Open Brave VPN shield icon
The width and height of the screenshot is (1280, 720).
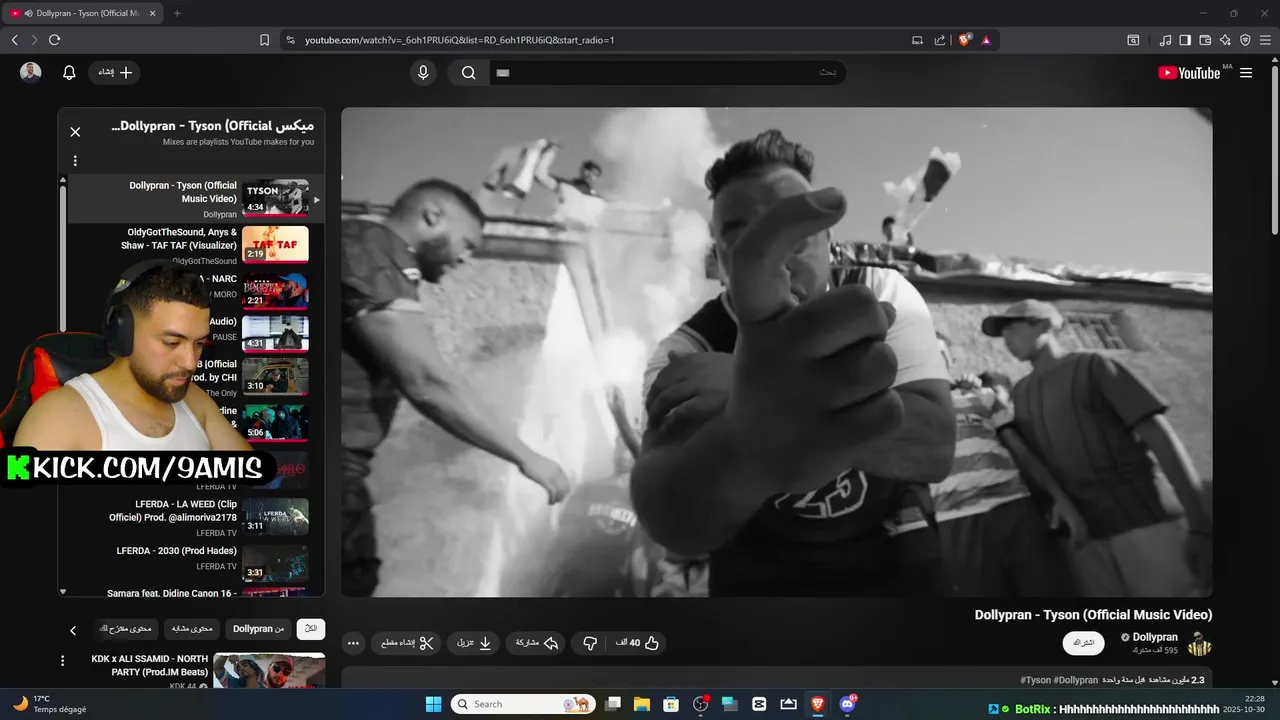(x=1245, y=40)
